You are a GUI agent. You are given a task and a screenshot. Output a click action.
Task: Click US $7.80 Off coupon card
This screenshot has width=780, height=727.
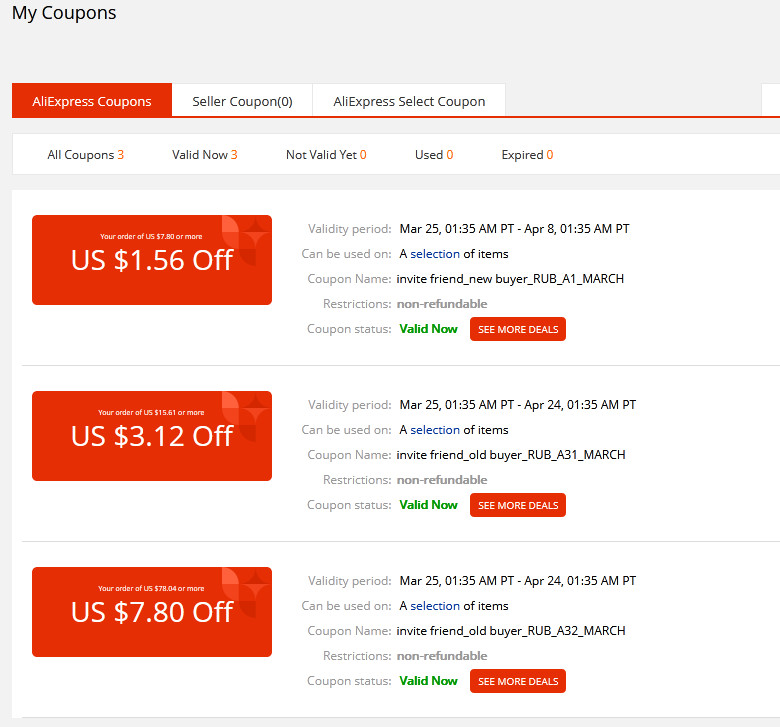pos(152,612)
